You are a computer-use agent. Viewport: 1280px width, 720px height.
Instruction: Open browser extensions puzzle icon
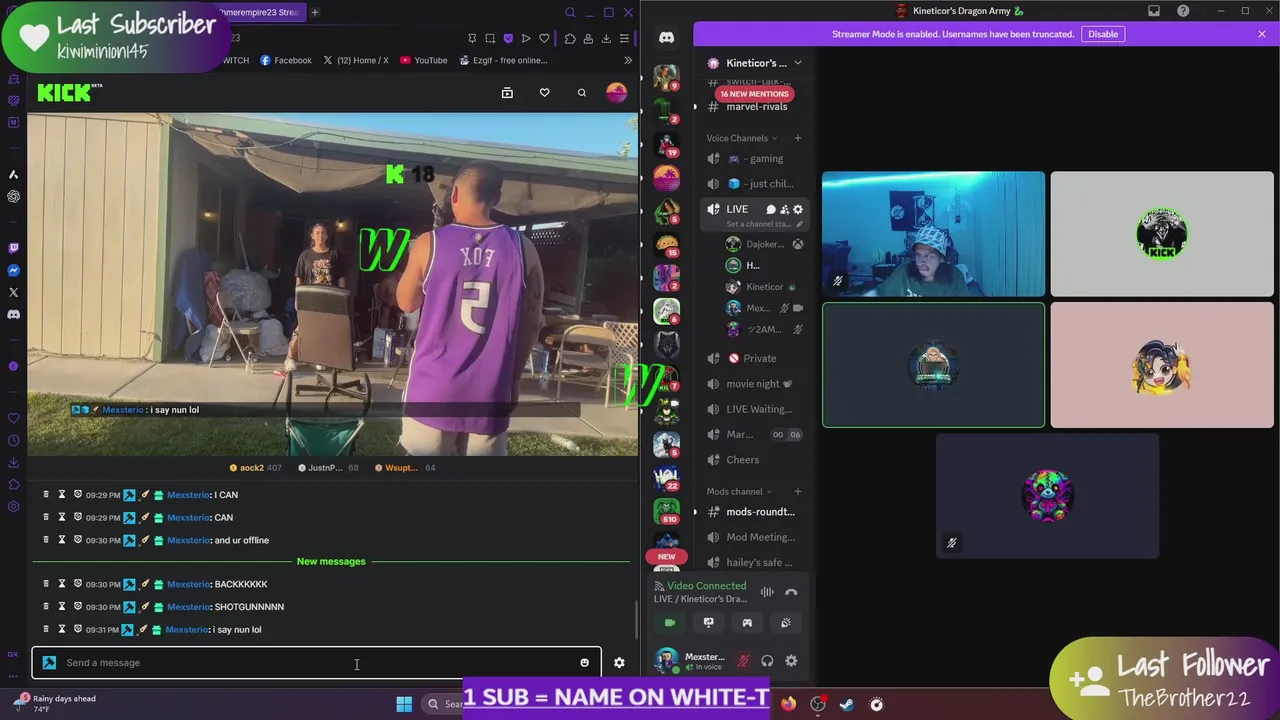570,38
